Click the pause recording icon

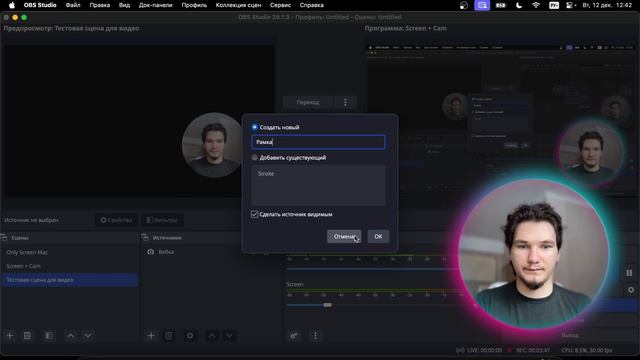pos(629,273)
